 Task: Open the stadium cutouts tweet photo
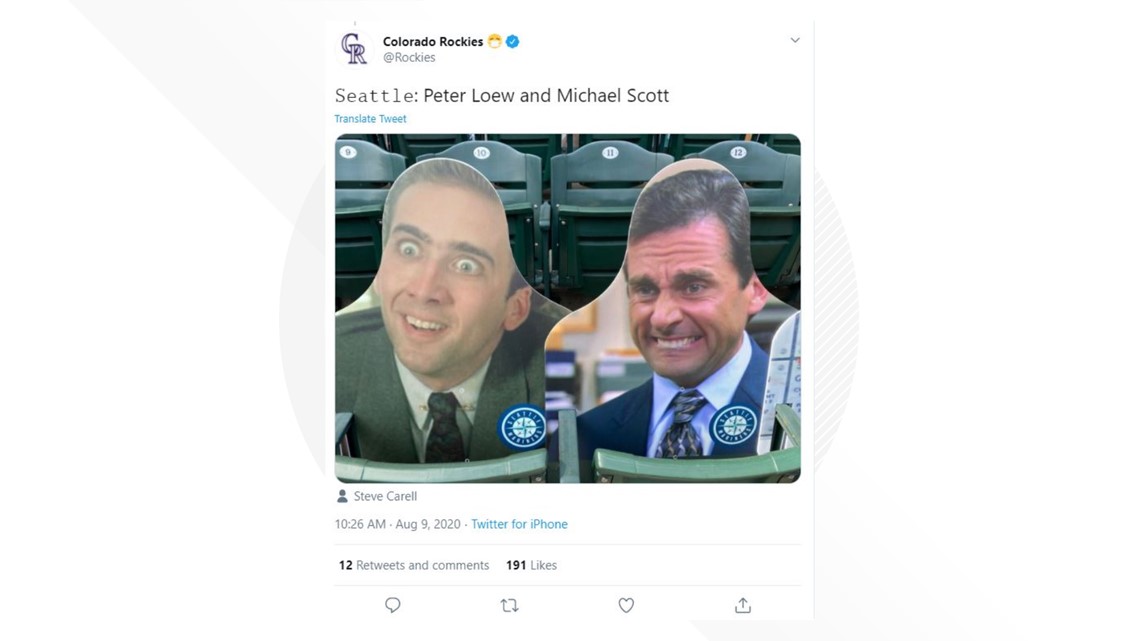[x=568, y=308]
